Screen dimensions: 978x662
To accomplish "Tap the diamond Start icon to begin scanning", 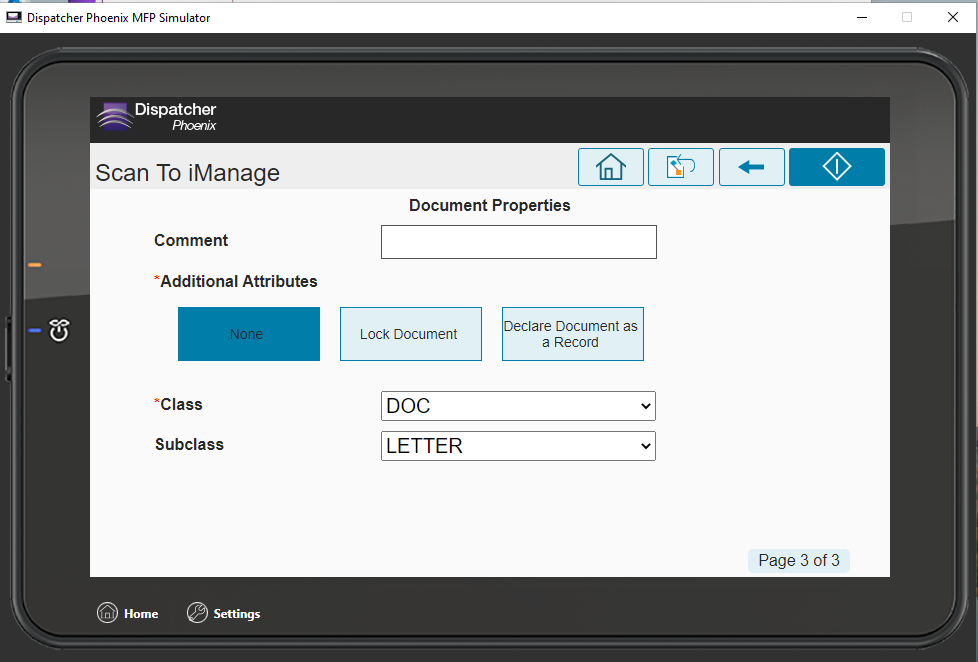I will tap(836, 166).
